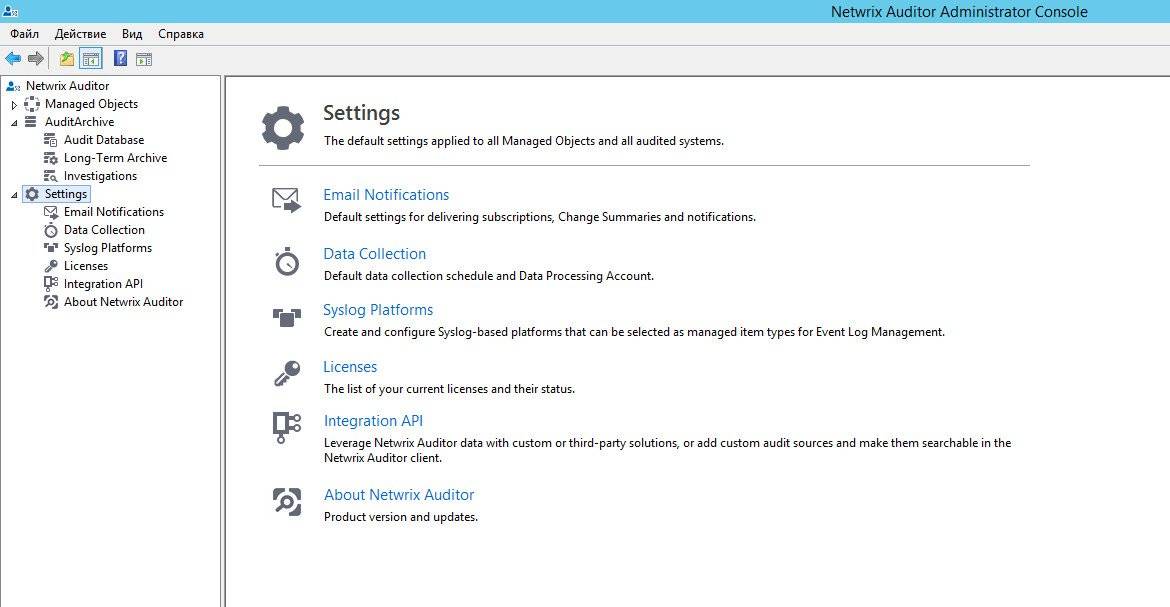
Task: Click the large key Licenses icon
Action: point(287,373)
